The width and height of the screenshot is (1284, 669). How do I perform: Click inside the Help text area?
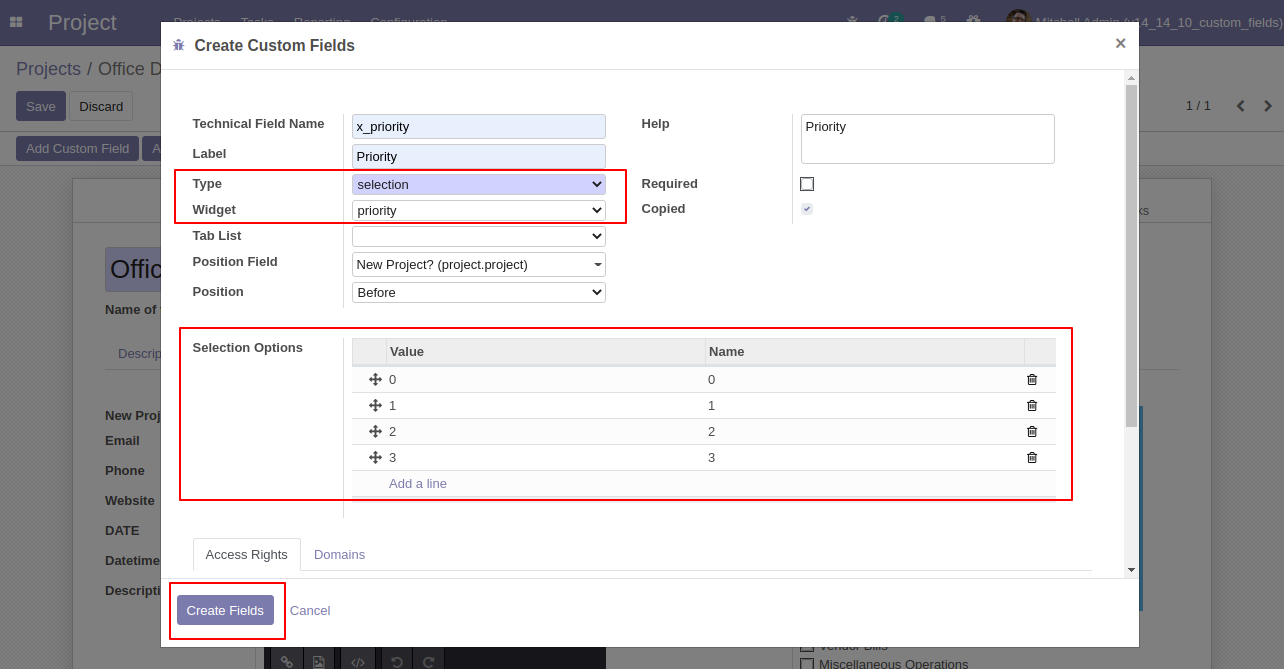928,139
